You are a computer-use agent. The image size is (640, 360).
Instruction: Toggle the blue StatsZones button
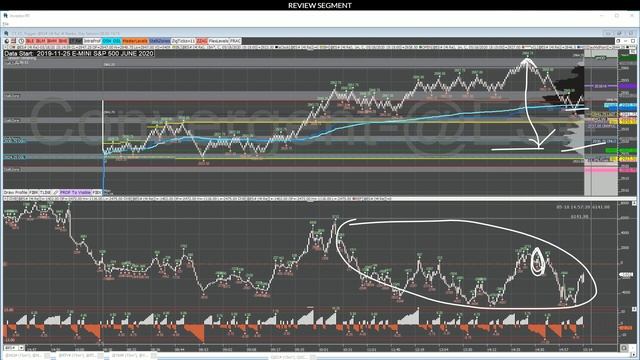tap(160, 41)
